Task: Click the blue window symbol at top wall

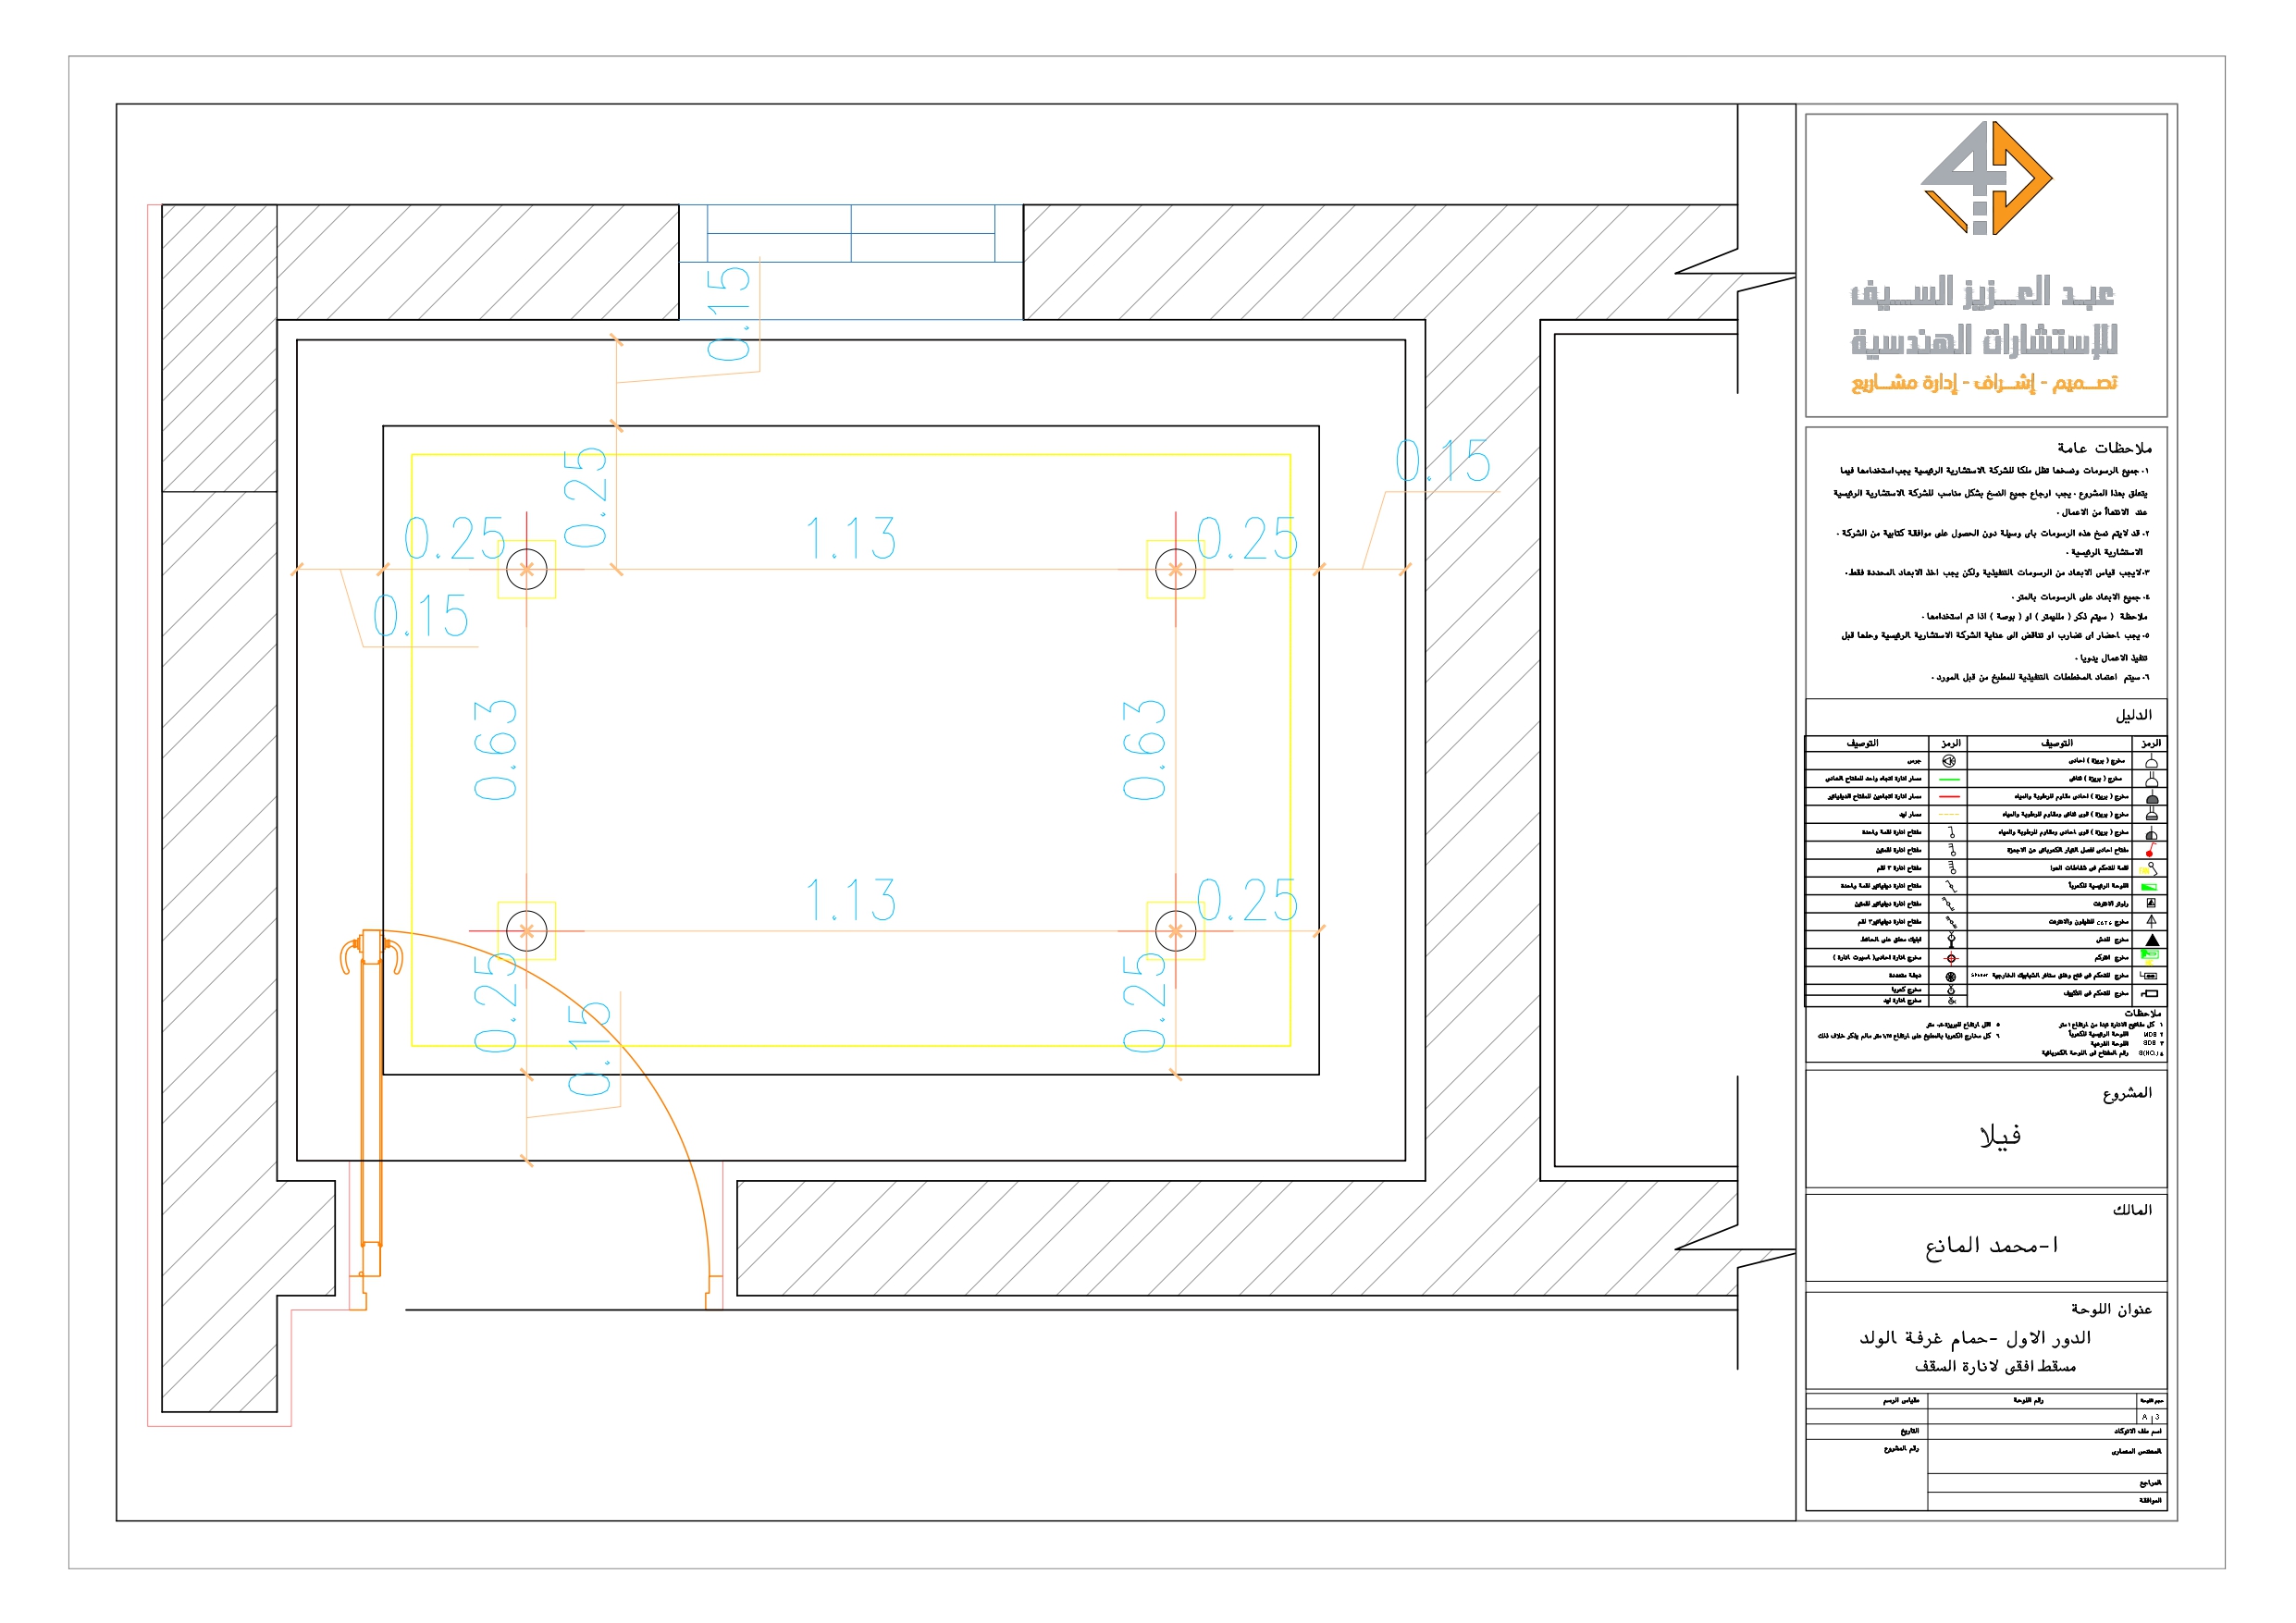Action: [x=851, y=234]
